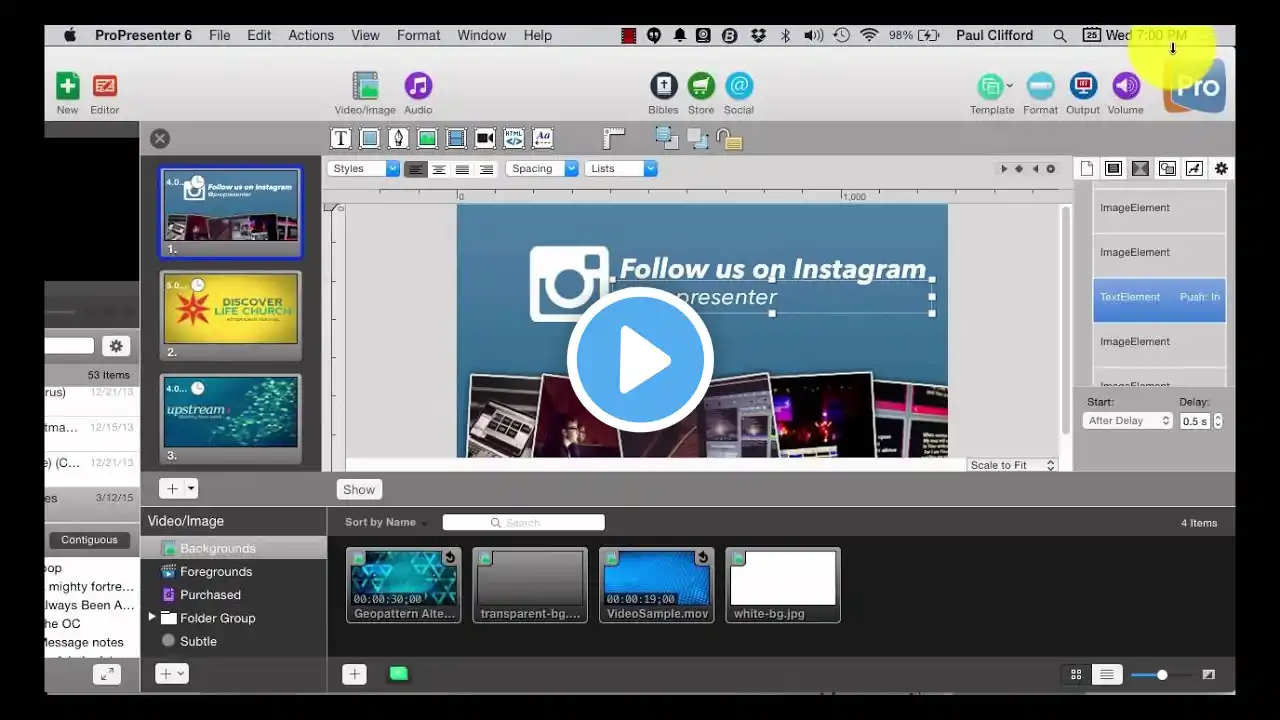Screen dimensions: 1280x720
Task: Open the Window menu
Action: [x=482, y=35]
